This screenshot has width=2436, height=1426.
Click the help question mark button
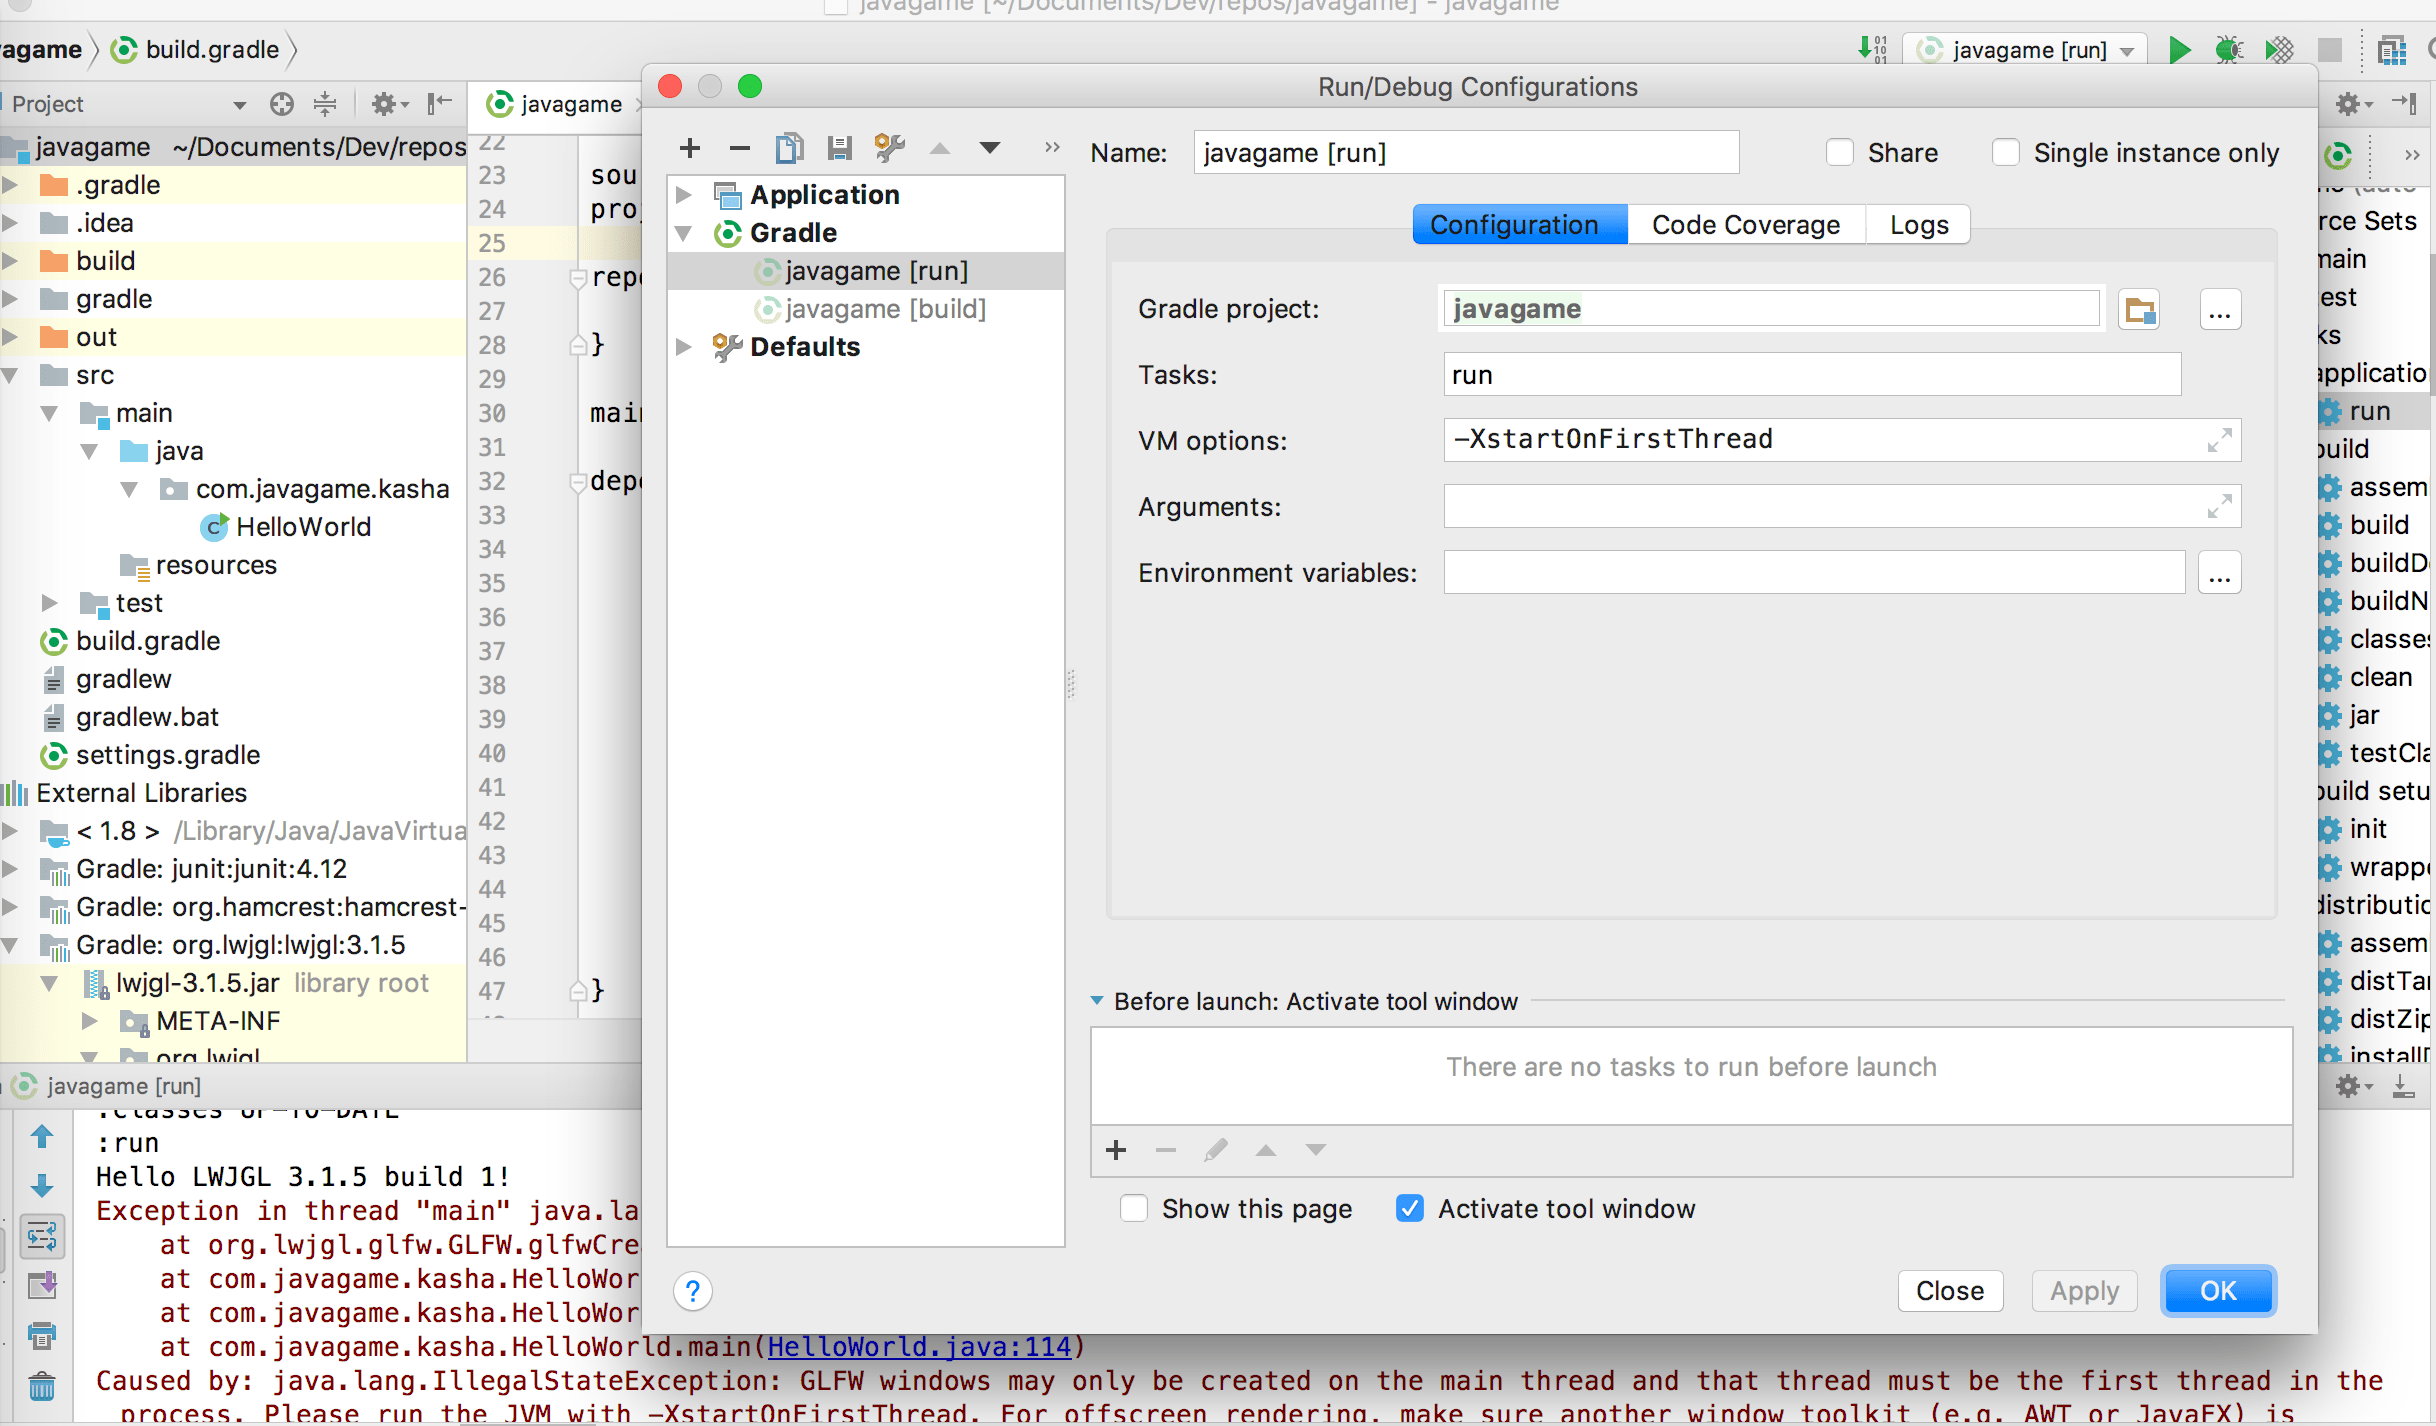[x=693, y=1291]
